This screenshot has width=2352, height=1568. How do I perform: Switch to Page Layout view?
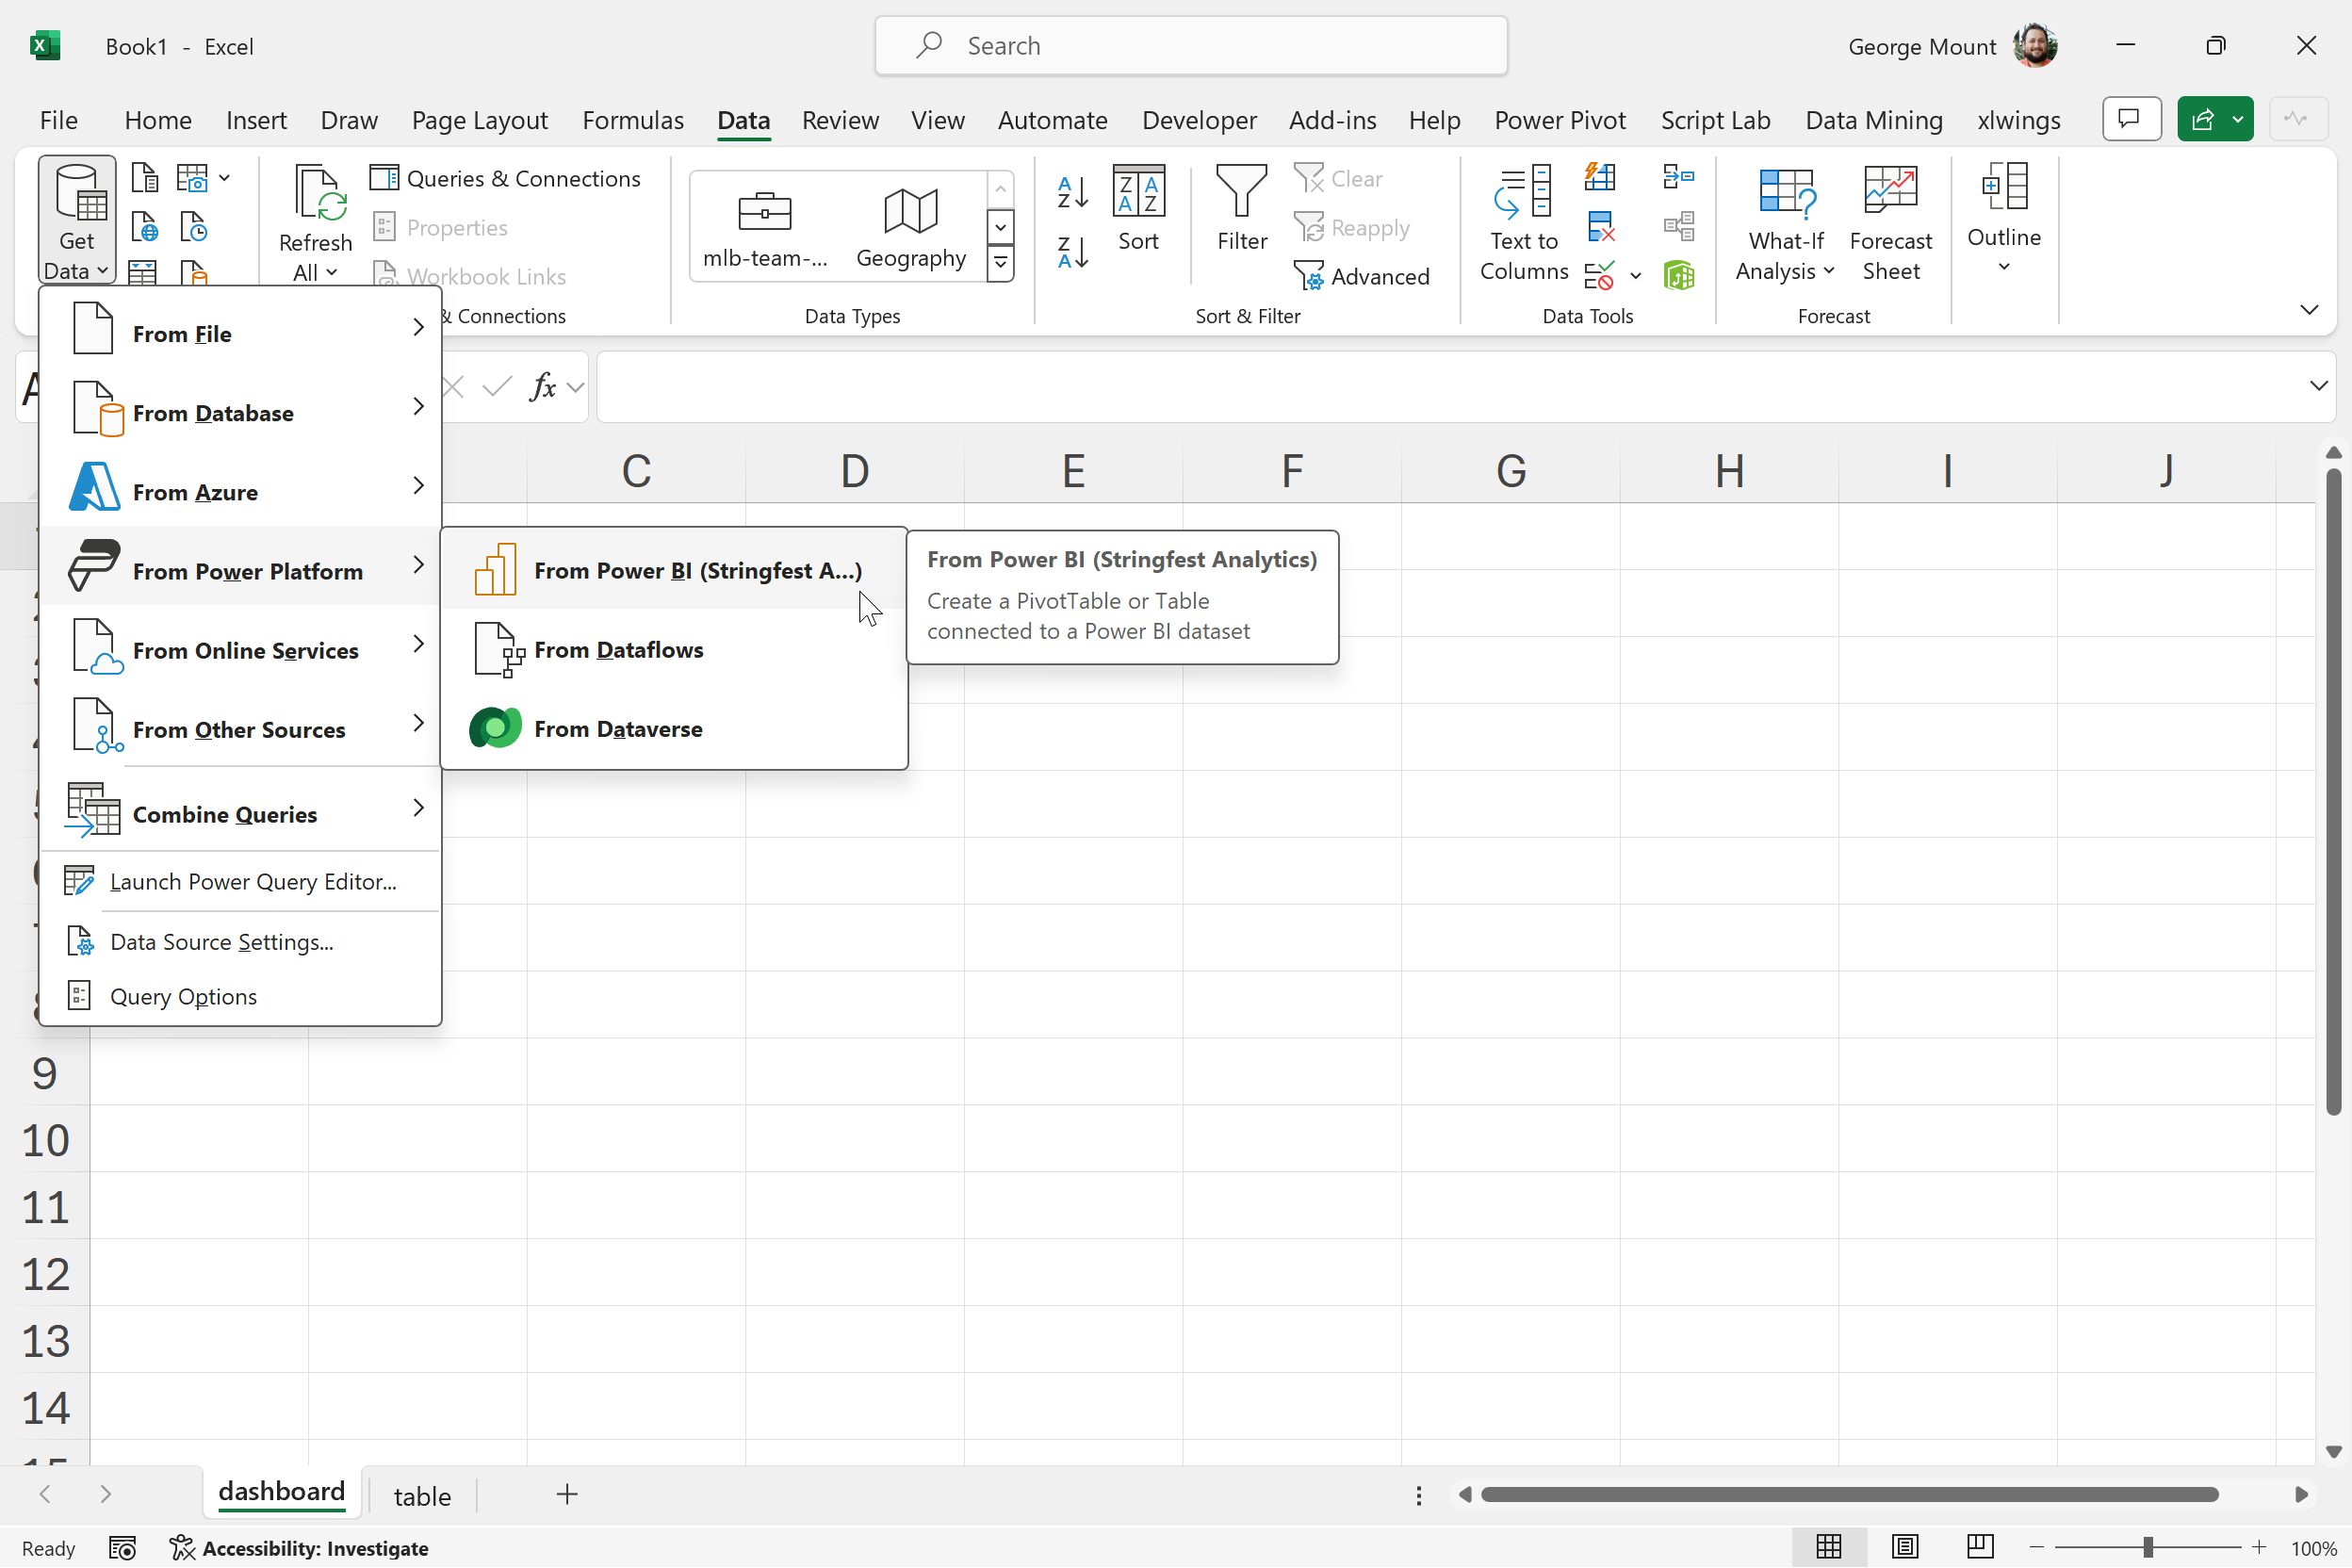[1904, 1547]
